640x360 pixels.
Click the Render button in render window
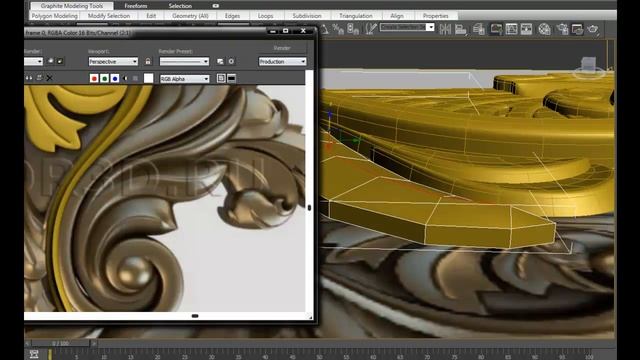click(282, 48)
